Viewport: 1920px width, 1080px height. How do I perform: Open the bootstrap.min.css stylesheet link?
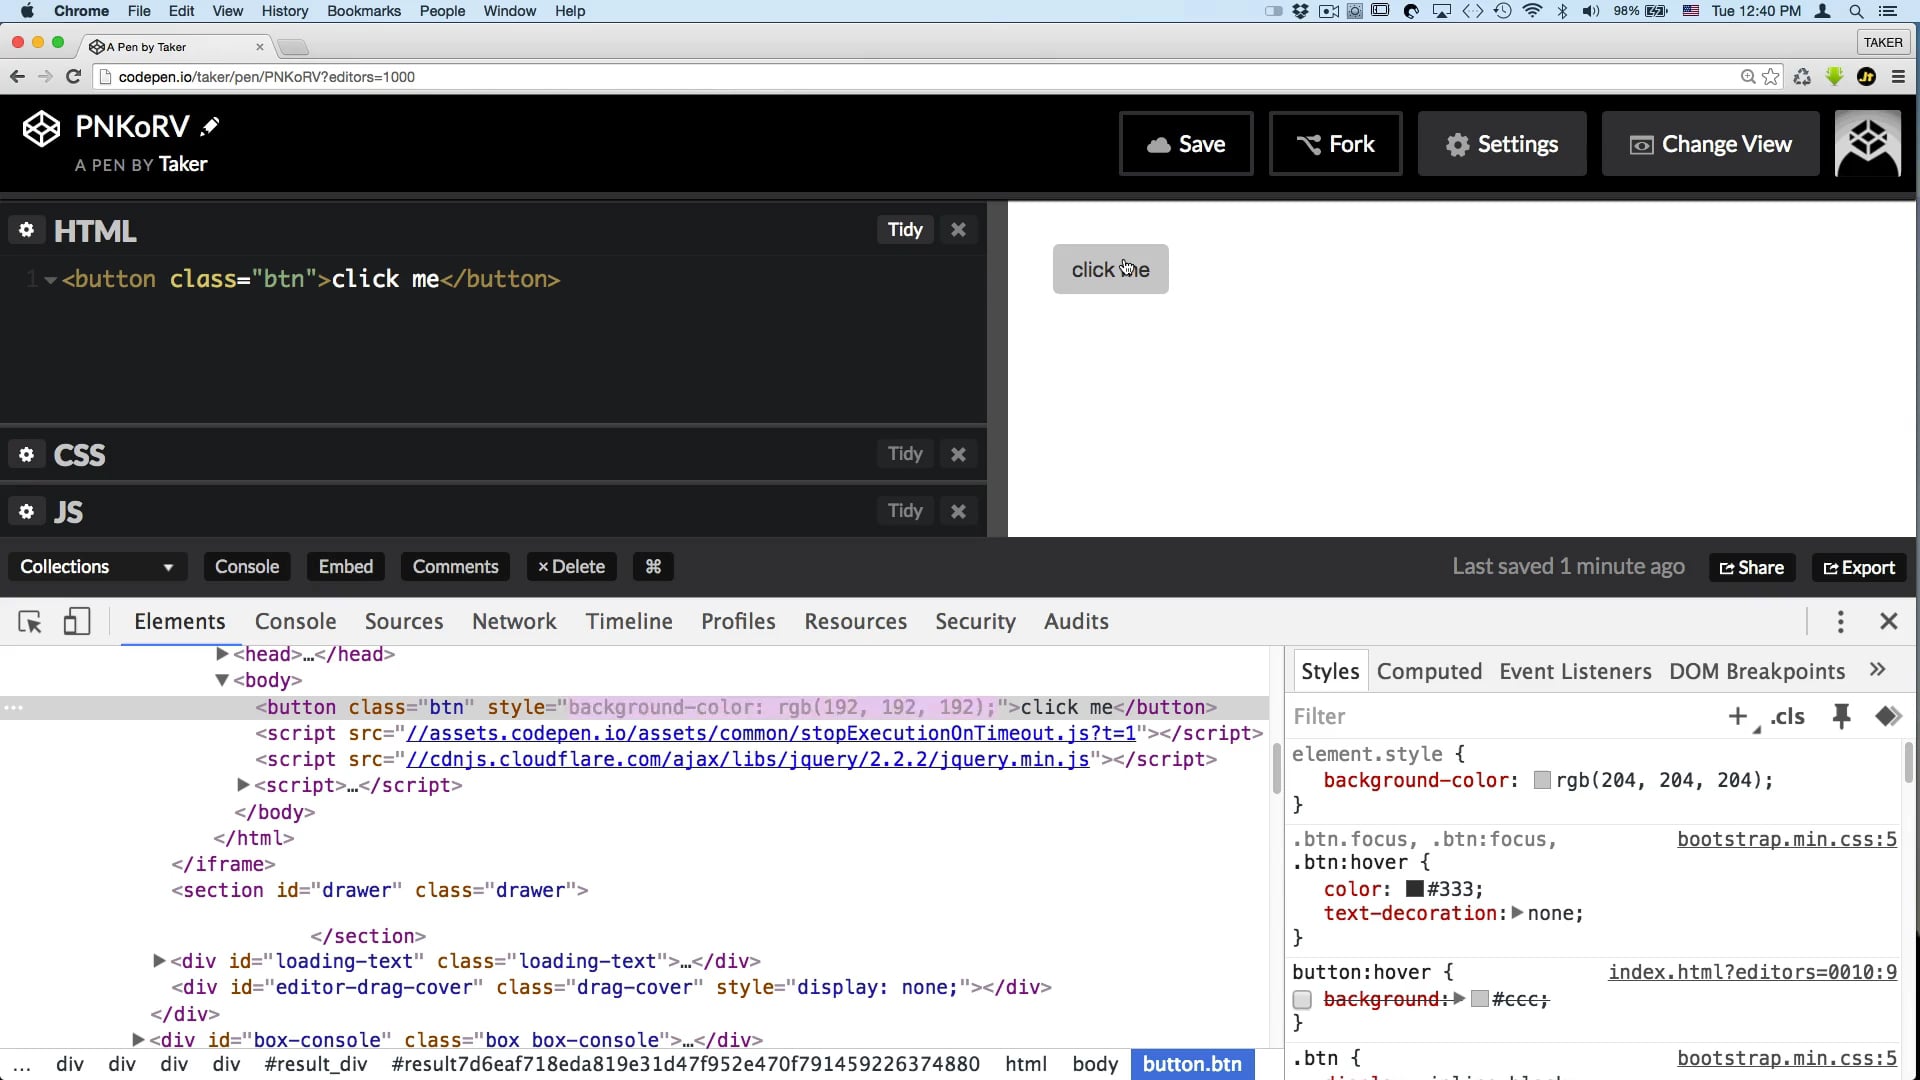[x=1786, y=839]
